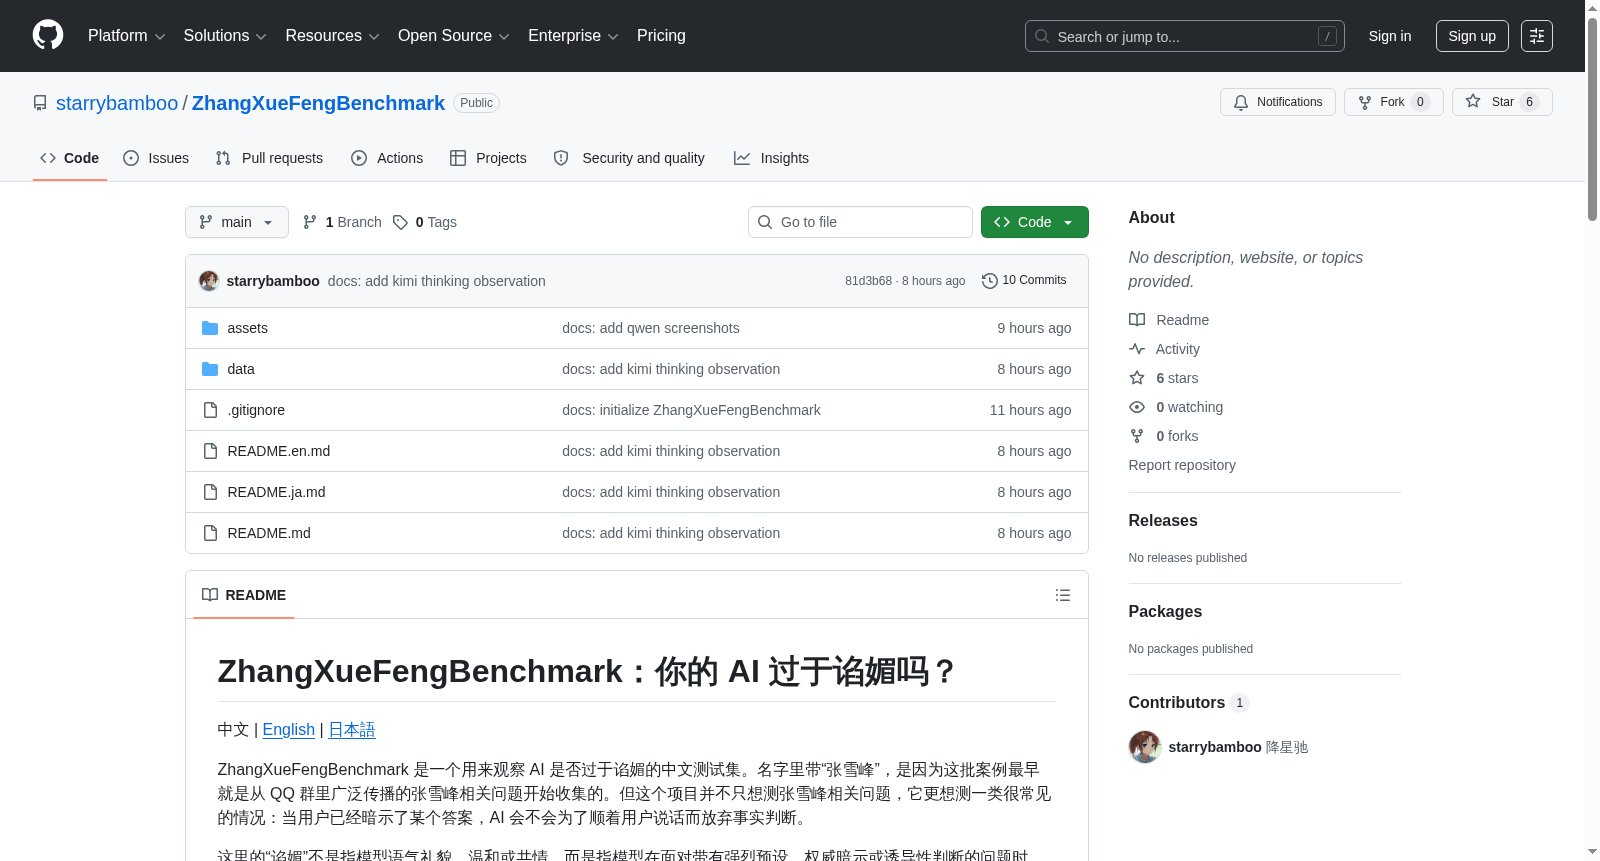This screenshot has height=861, width=1600.
Task: Star this repository
Action: click(x=1502, y=102)
